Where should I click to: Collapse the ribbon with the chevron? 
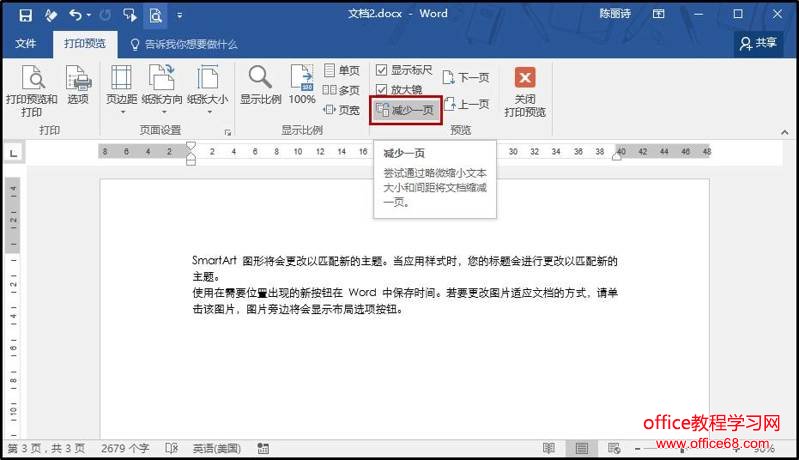(x=785, y=132)
